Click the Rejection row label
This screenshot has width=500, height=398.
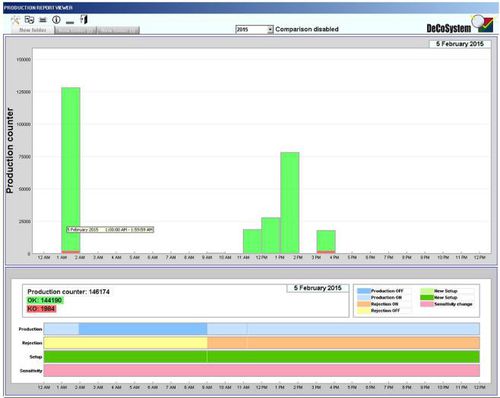click(x=32, y=343)
